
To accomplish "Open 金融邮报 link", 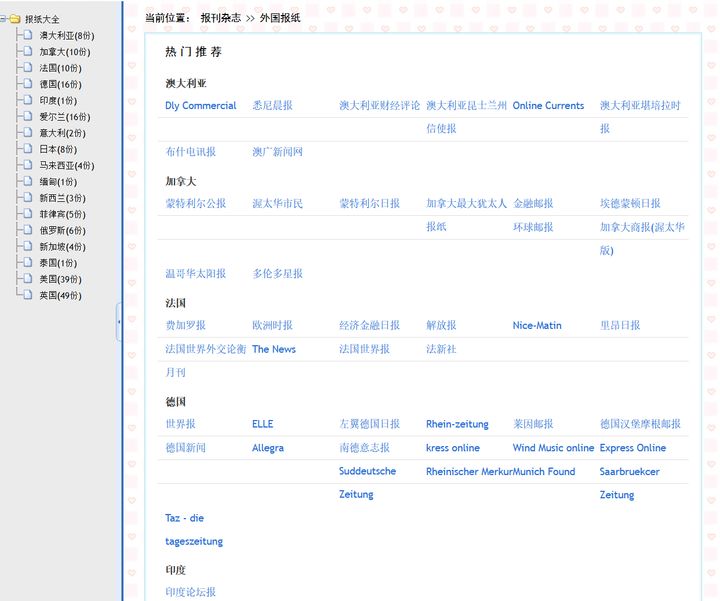I will point(533,203).
